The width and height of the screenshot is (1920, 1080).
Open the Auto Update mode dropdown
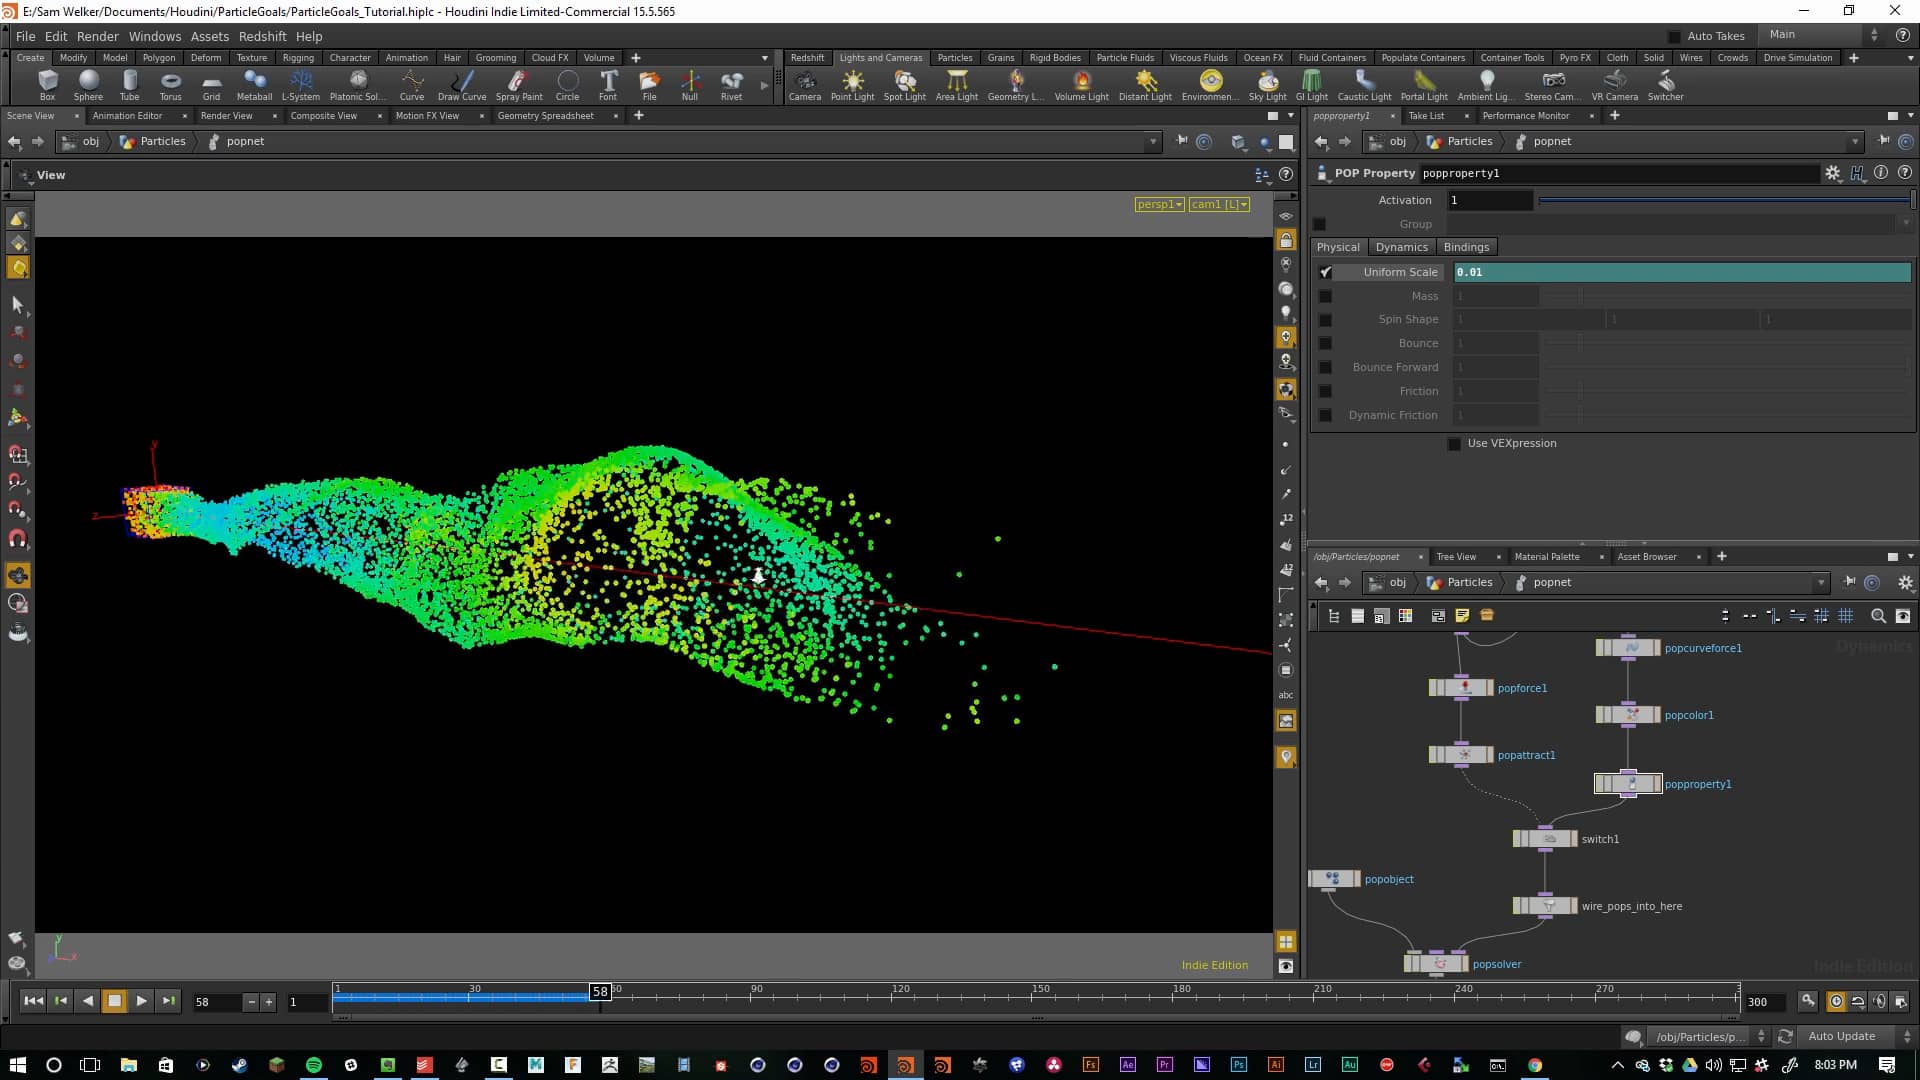pyautogui.click(x=1843, y=1036)
